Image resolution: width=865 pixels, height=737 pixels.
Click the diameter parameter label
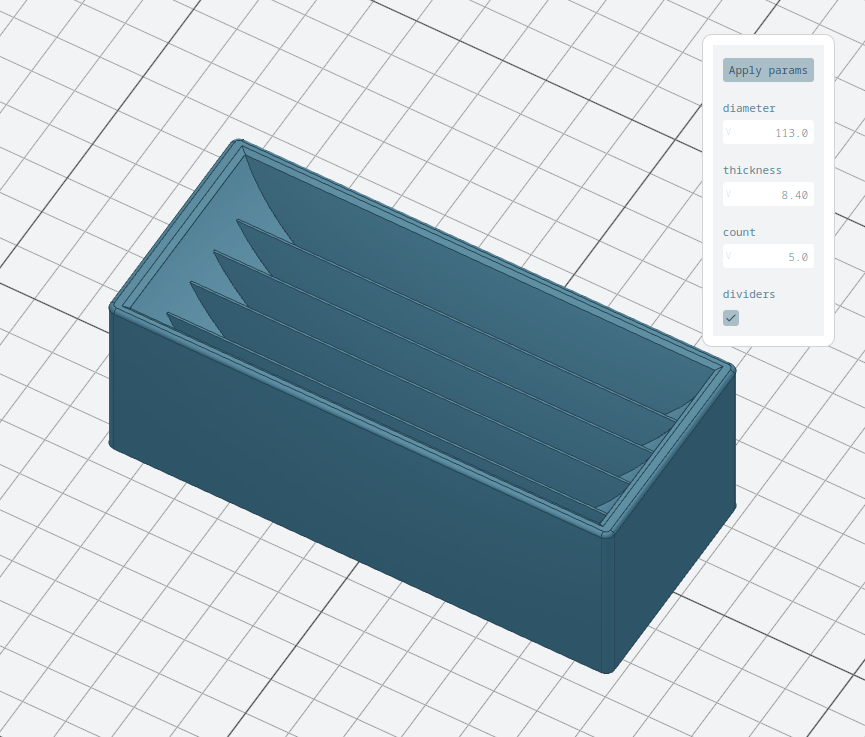pyautogui.click(x=749, y=108)
